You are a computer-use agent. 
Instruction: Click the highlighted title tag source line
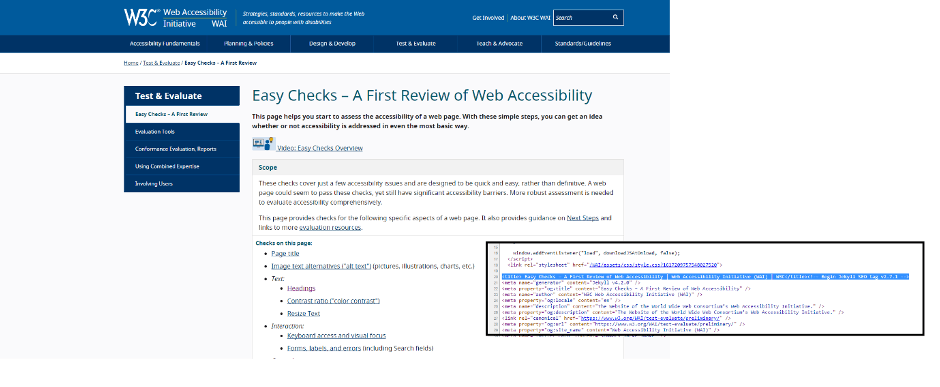pyautogui.click(x=706, y=276)
